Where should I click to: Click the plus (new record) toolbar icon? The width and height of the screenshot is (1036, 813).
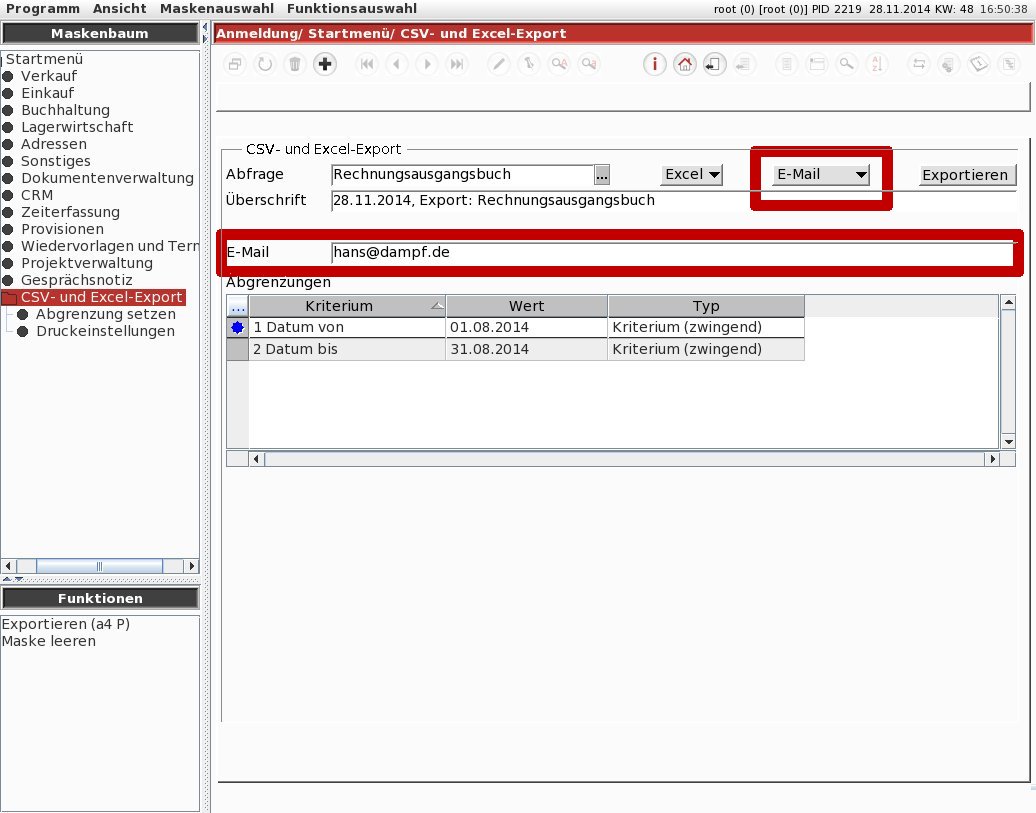coord(325,64)
